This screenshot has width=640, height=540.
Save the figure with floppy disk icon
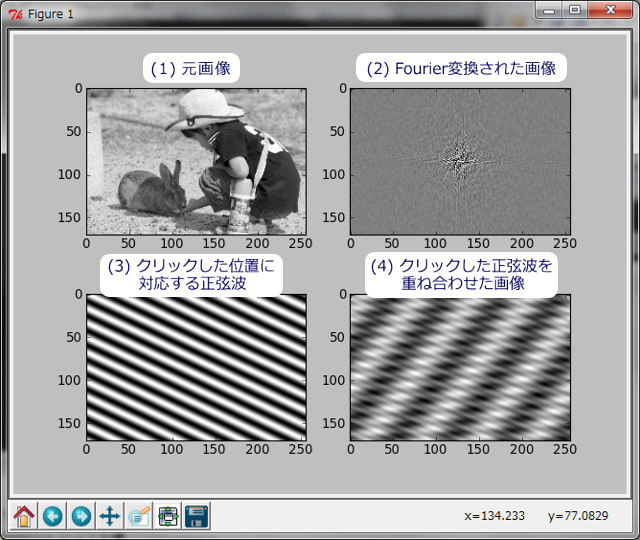coord(197,516)
